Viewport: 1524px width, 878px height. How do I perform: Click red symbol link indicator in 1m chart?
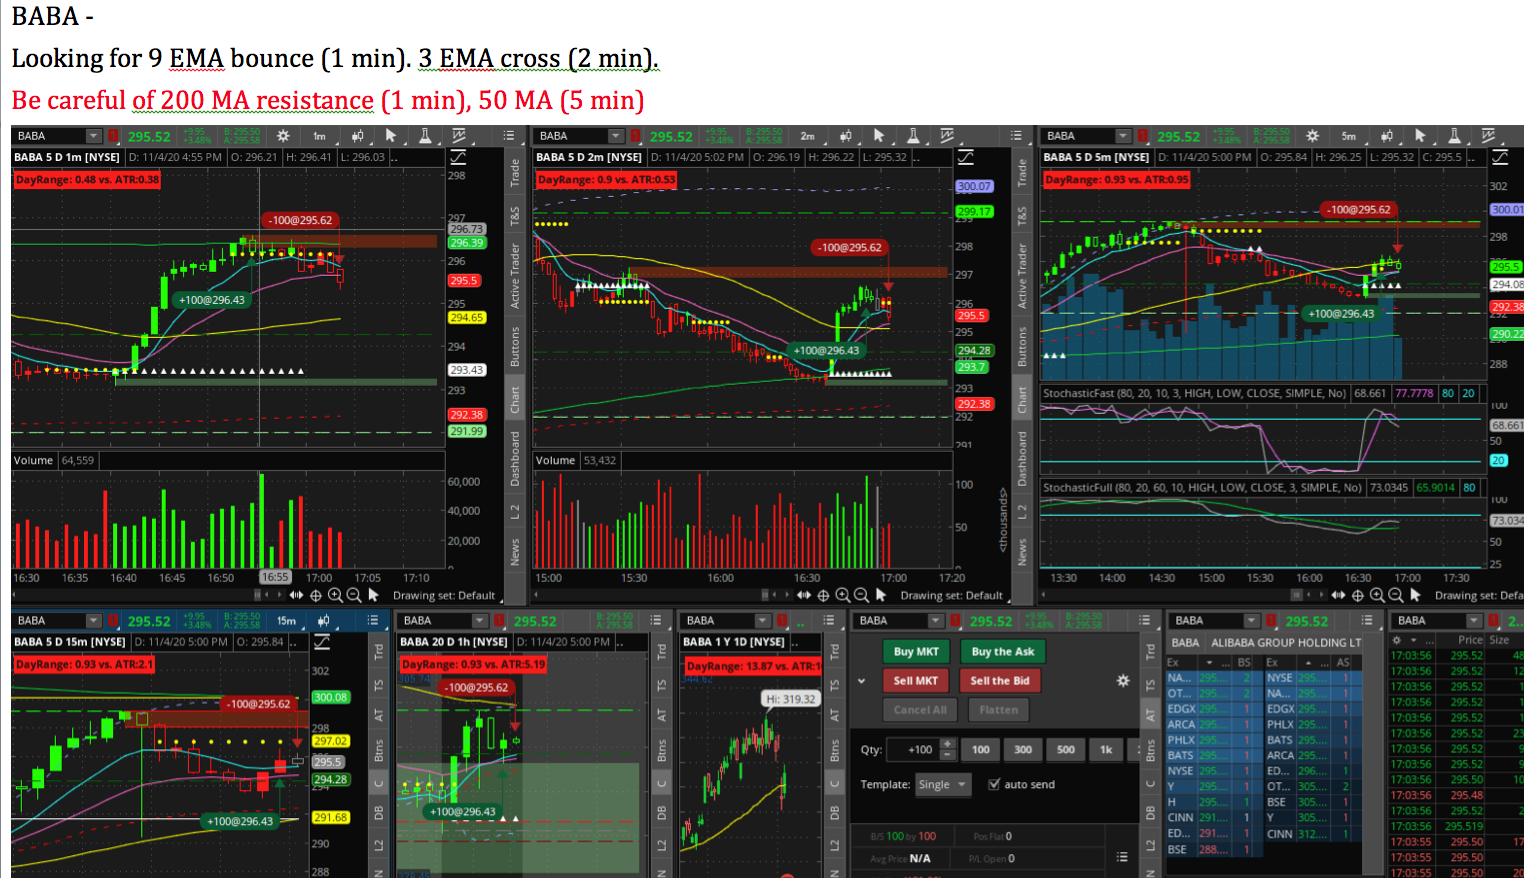pos(112,136)
